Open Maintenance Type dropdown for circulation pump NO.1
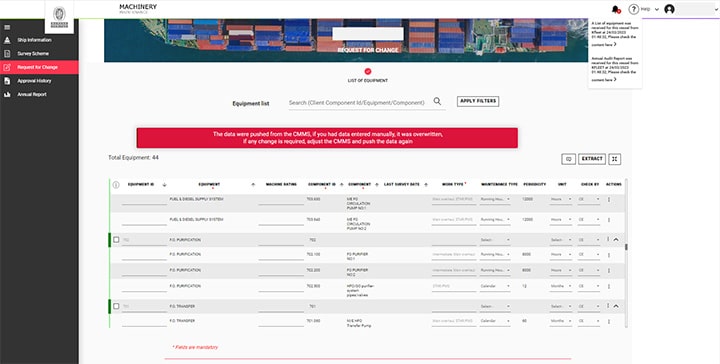Image resolution: width=720 pixels, height=364 pixels. click(x=495, y=200)
